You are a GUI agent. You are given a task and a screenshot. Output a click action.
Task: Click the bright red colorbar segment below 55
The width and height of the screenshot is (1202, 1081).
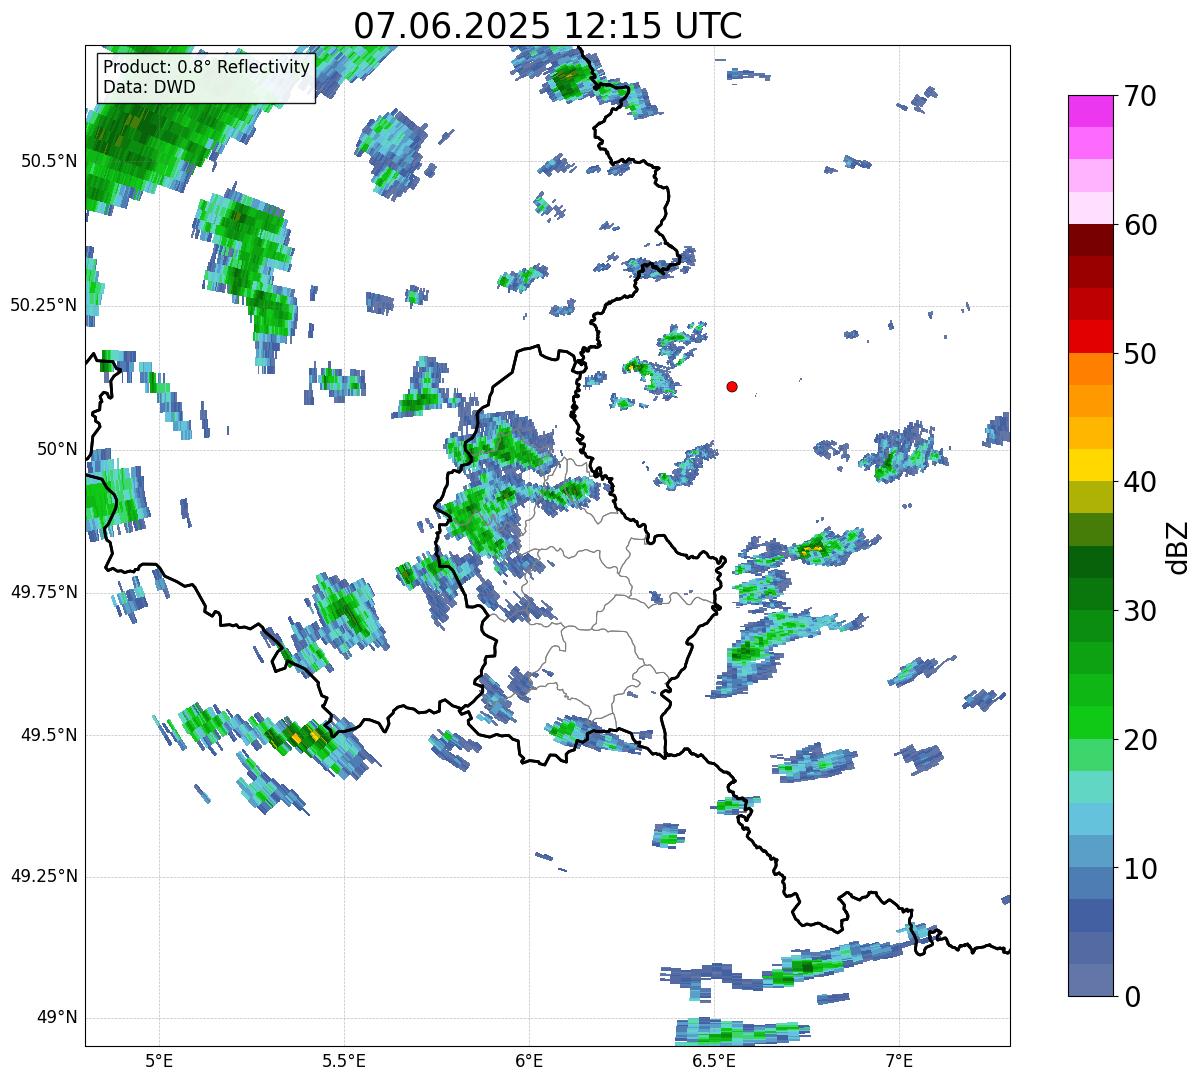point(1090,336)
